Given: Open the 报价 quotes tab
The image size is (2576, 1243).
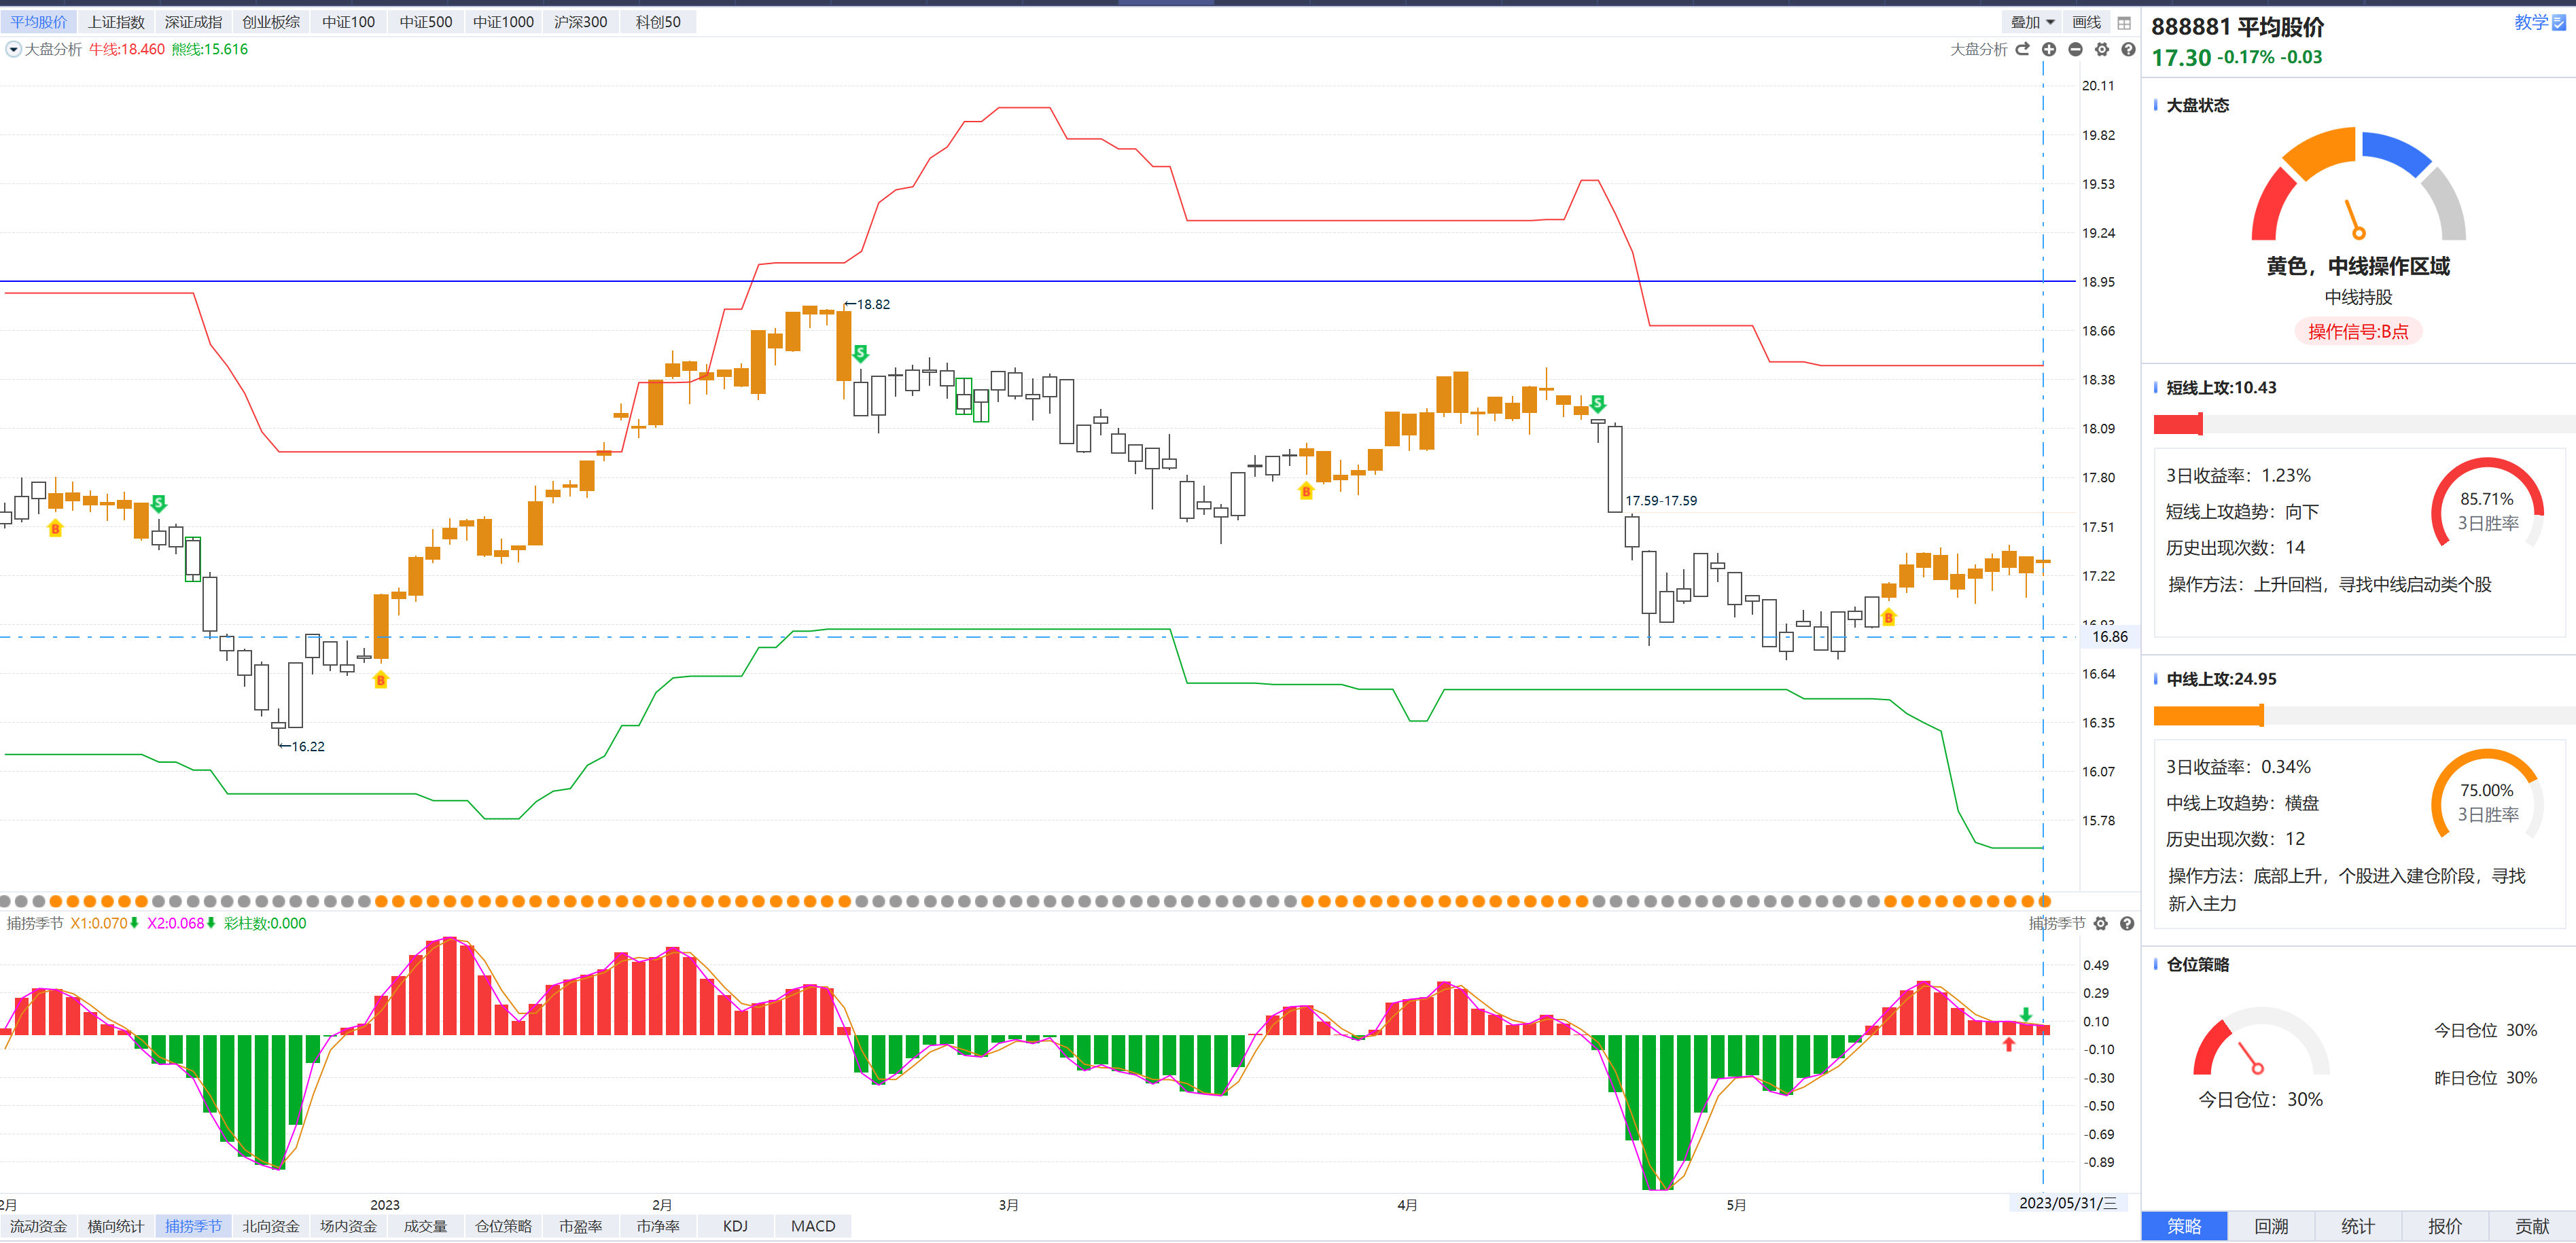Looking at the screenshot, I should (x=2445, y=1226).
